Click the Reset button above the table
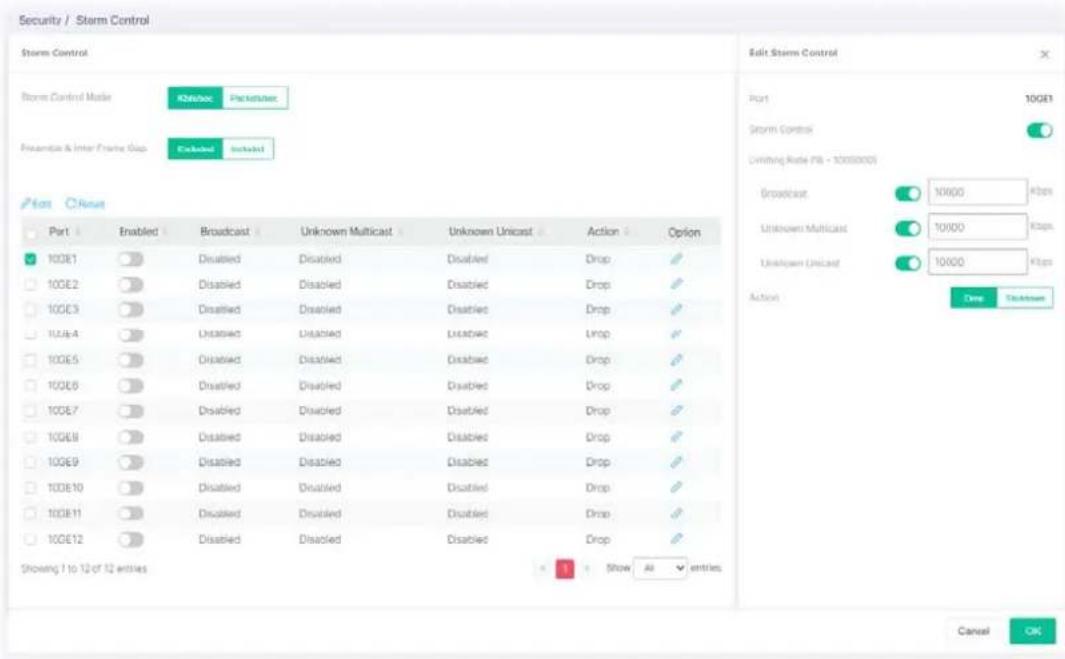This screenshot has width=1065, height=659. (x=85, y=204)
